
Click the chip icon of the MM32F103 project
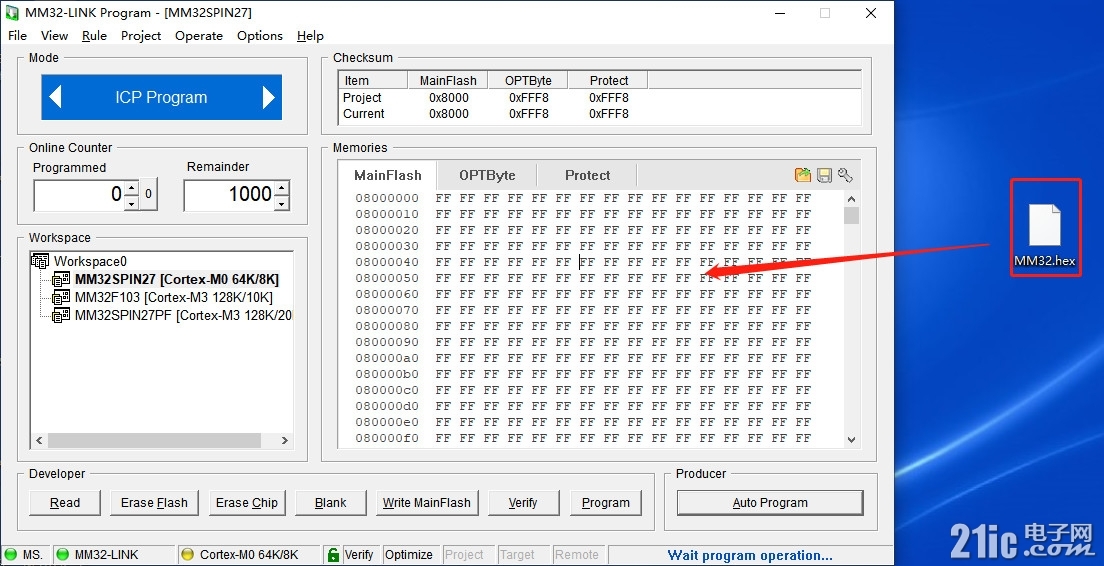[x=62, y=297]
